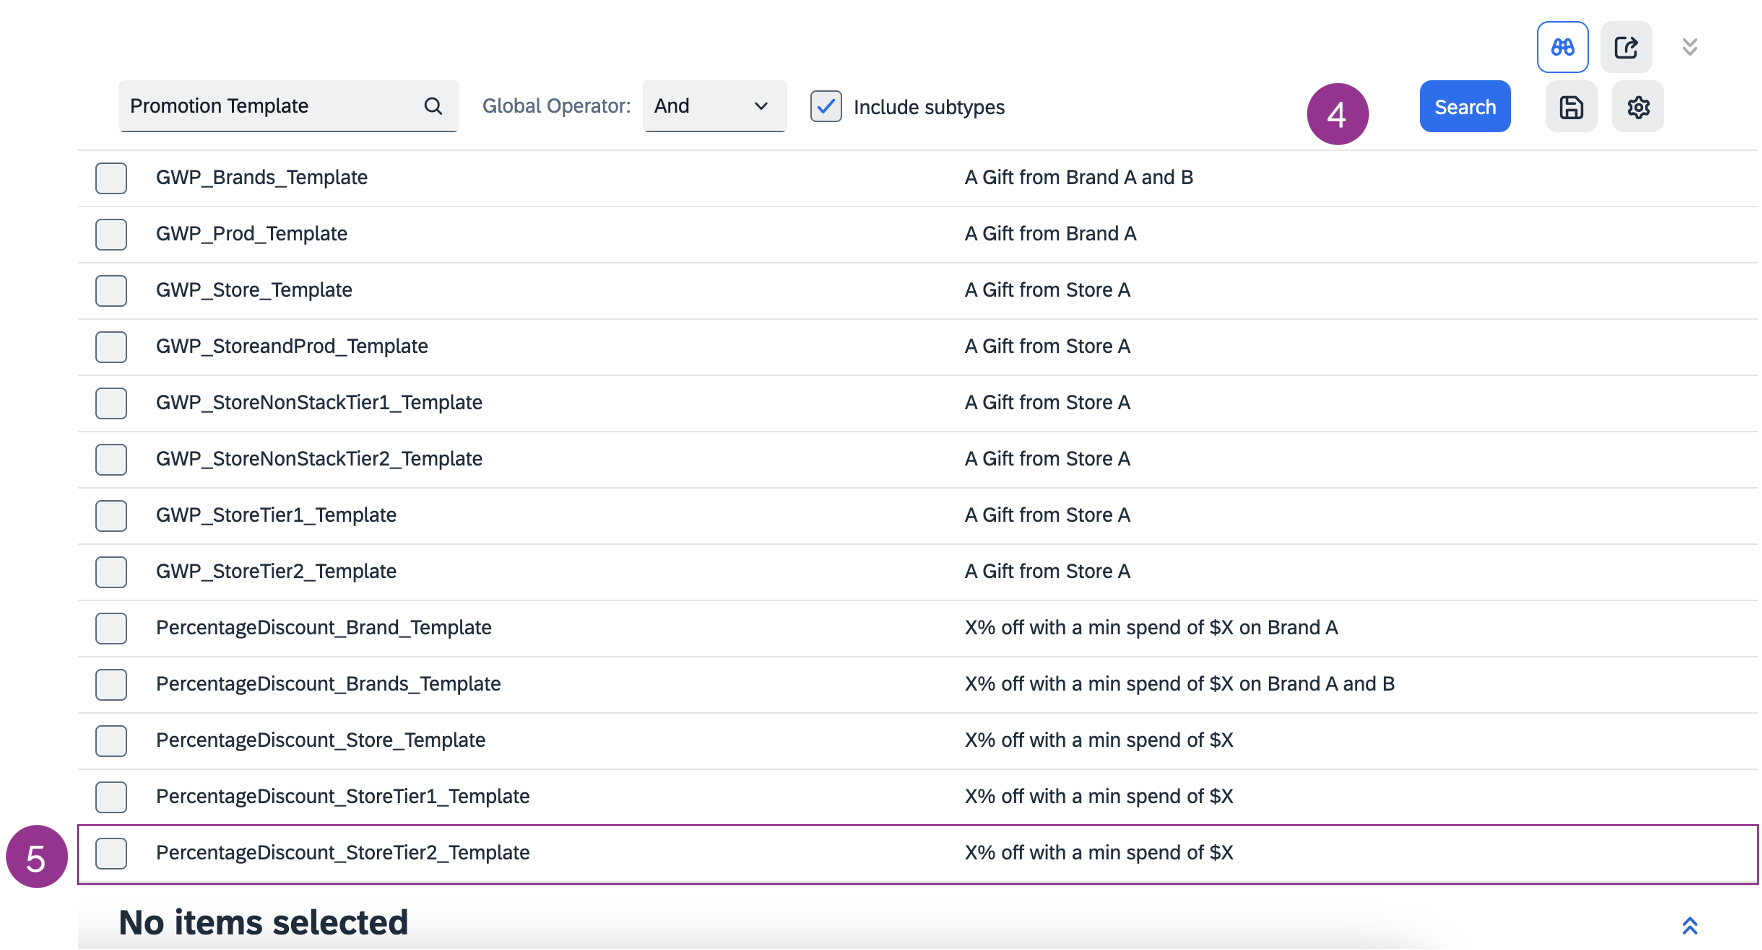Click the PercentageDiscount_Brands_Template description text

[x=1179, y=684]
